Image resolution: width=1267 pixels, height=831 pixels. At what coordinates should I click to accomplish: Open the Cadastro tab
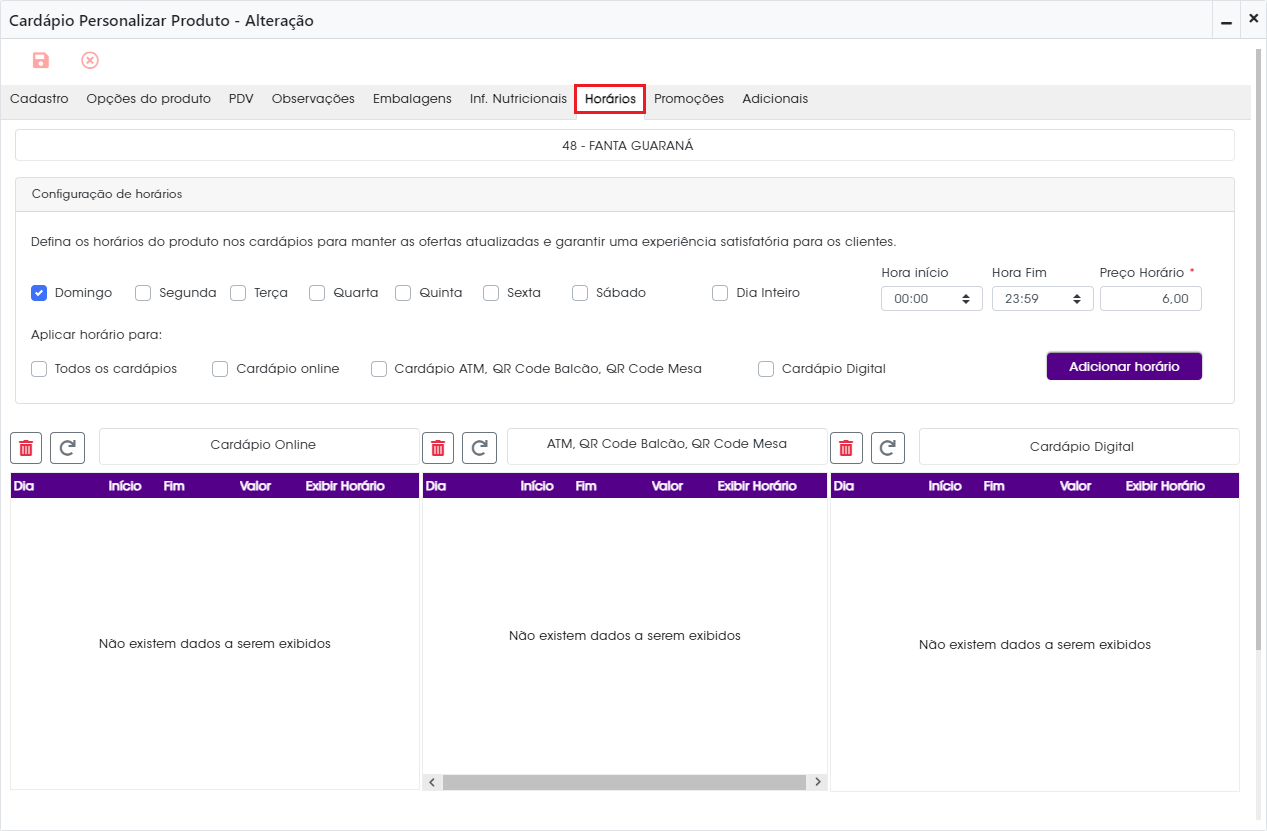pos(39,99)
